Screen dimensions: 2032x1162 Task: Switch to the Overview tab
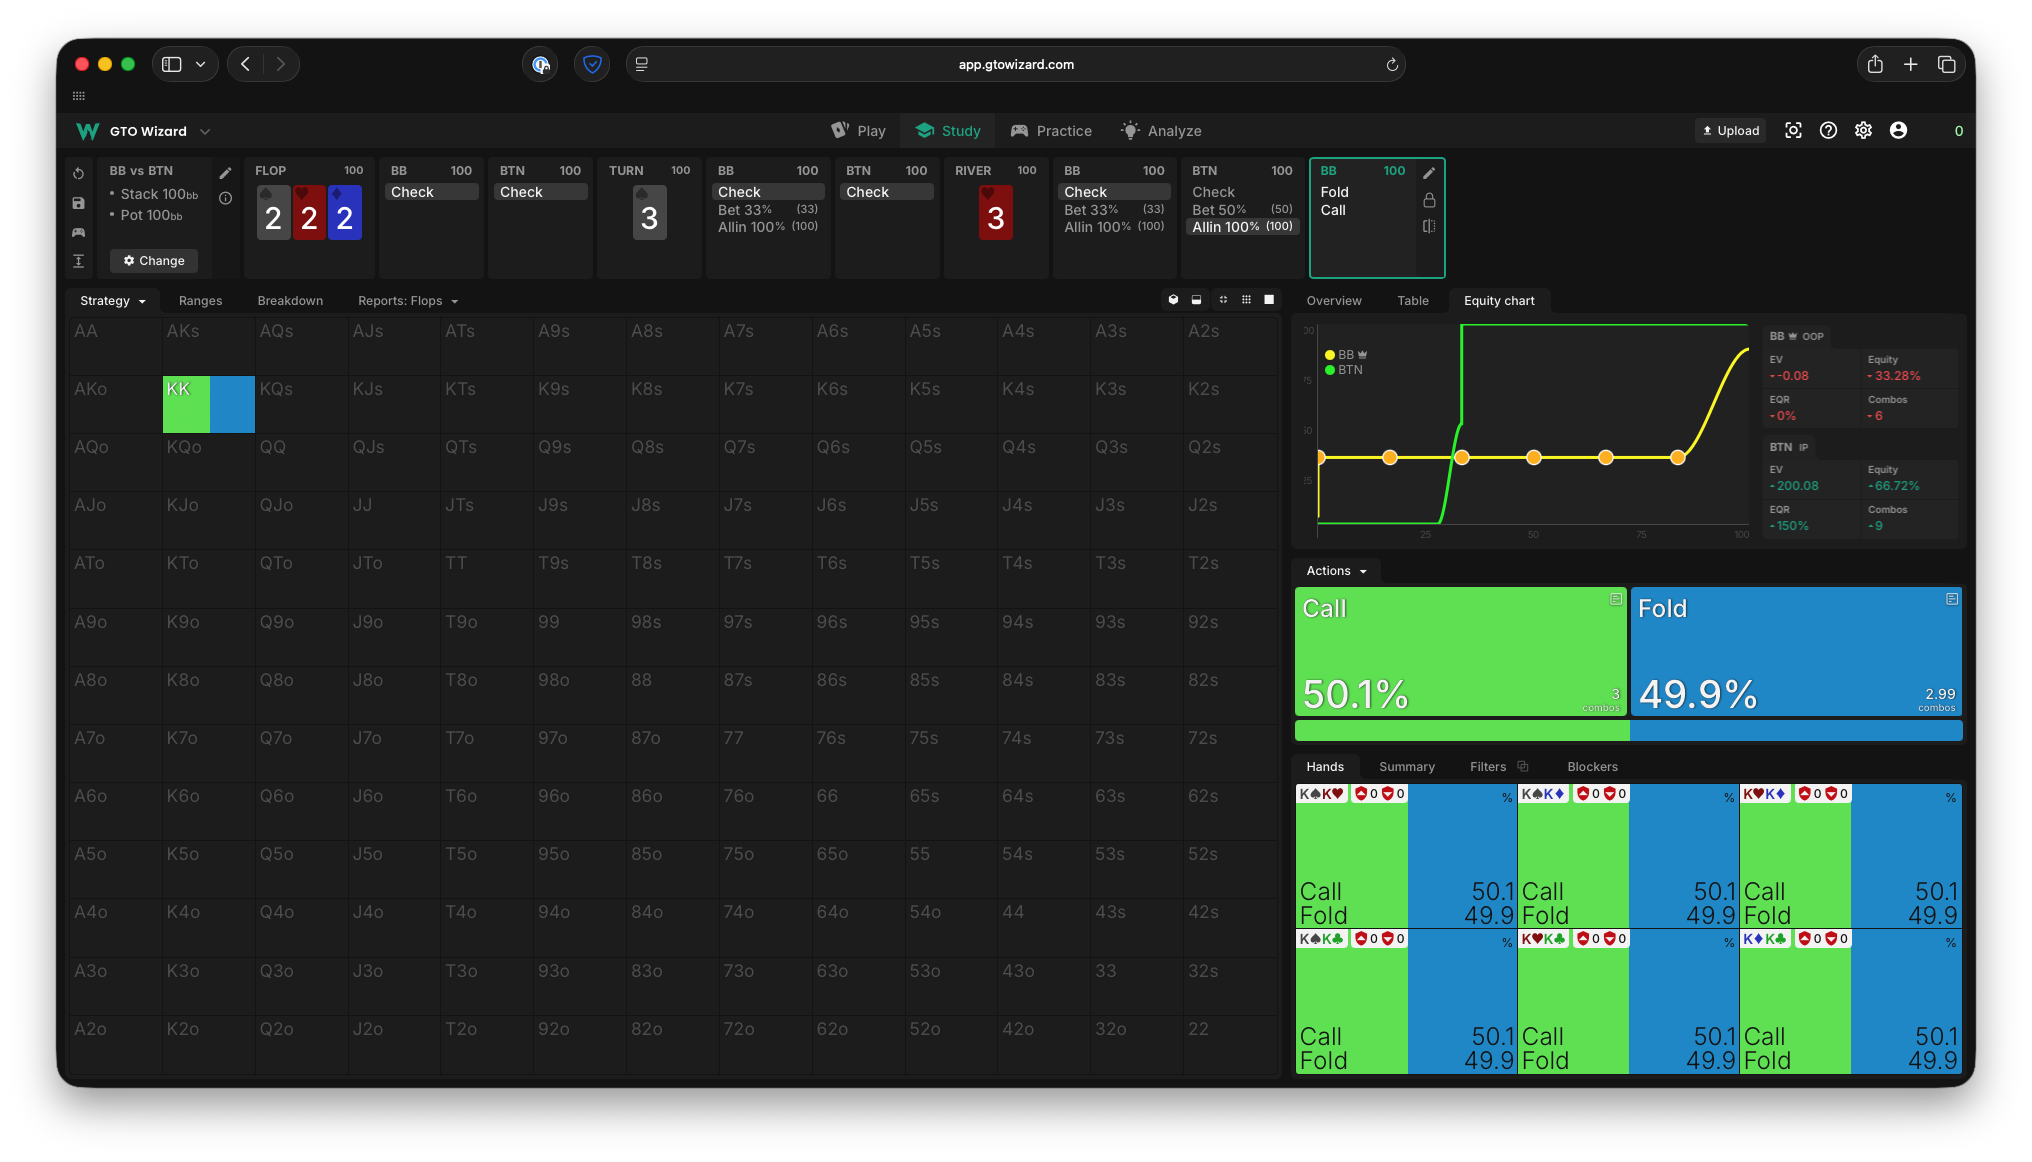(1333, 301)
